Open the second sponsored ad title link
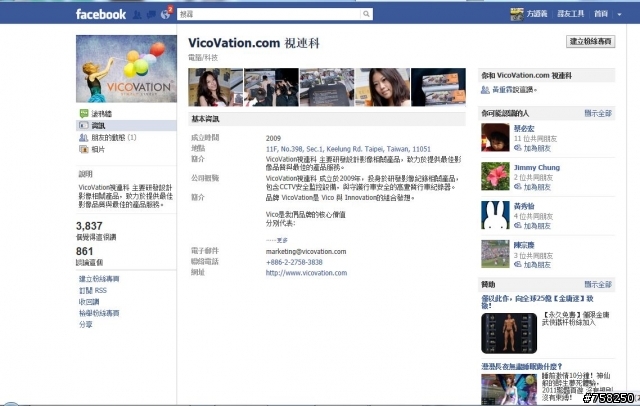Image resolution: width=640 pixels, height=406 pixels. pyautogui.click(x=522, y=366)
